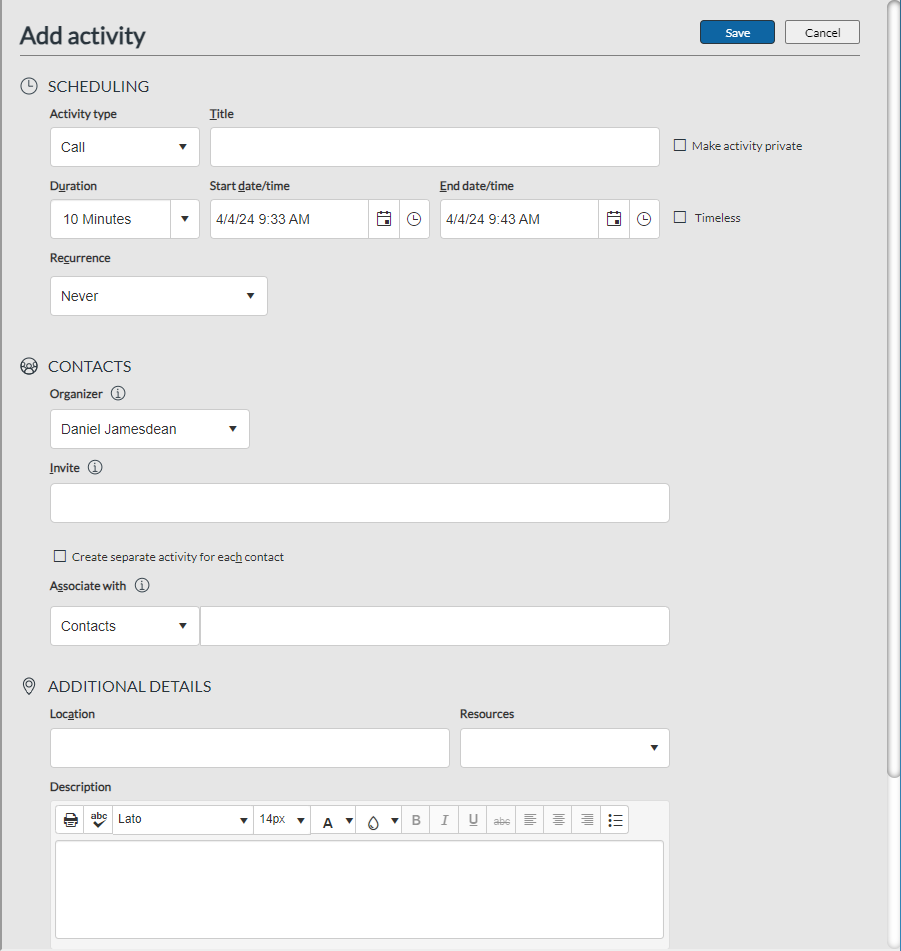Expand the Activity type dropdown
901x951 pixels.
point(125,147)
